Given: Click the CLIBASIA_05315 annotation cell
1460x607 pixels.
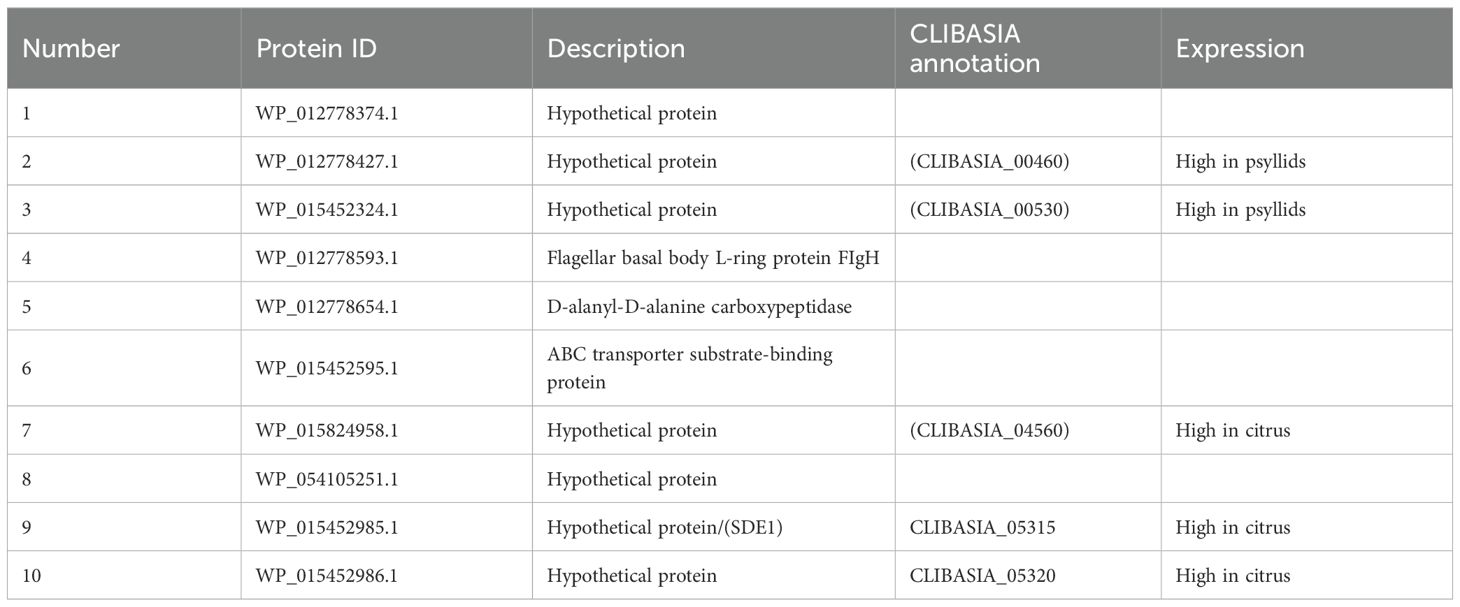Looking at the screenshot, I should pyautogui.click(x=982, y=527).
